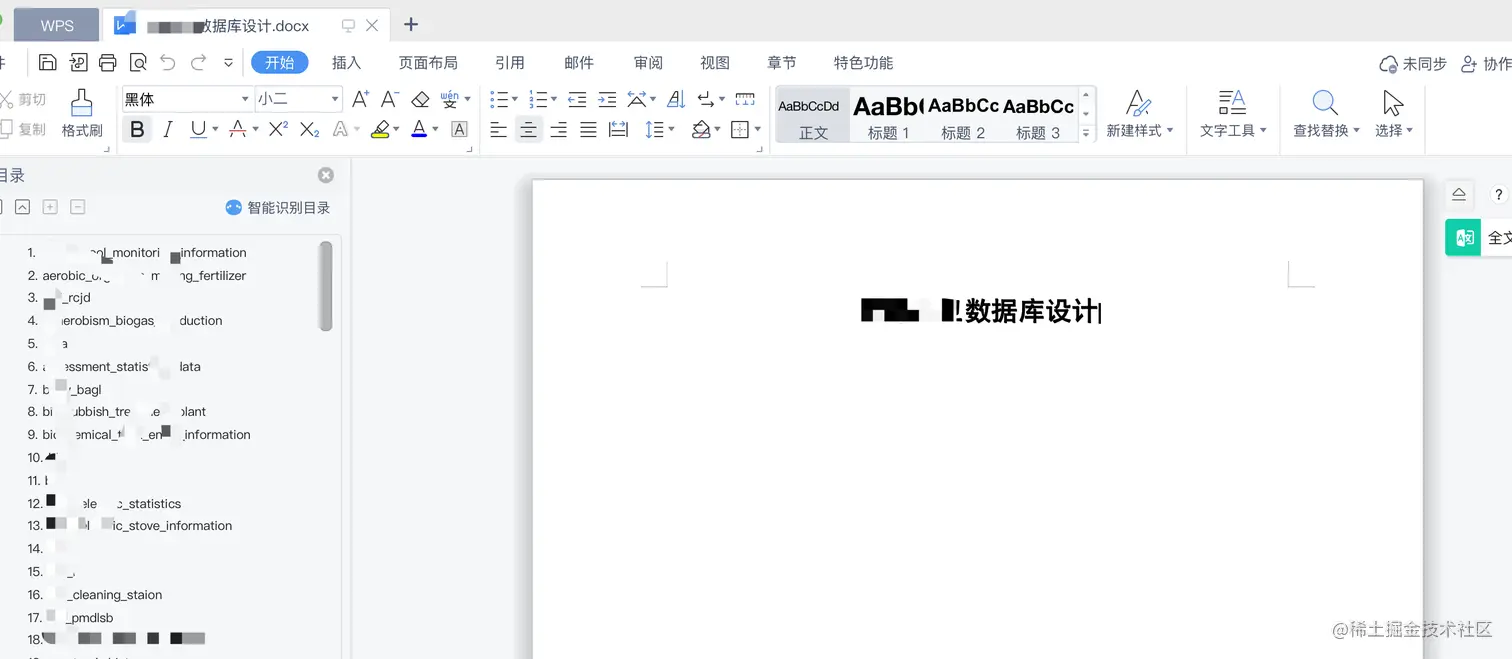Screen dimensions: 1512x659
Task: Click the Redo arrow
Action: [198, 63]
